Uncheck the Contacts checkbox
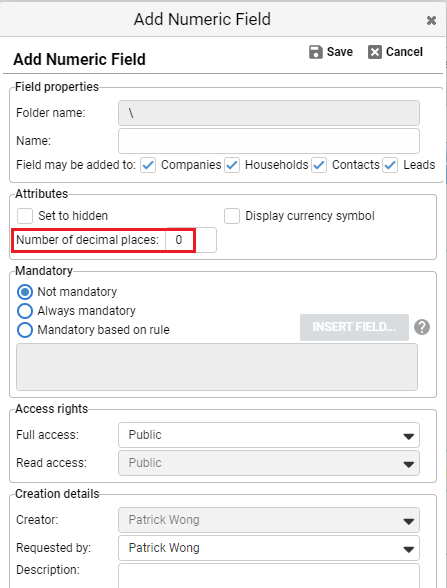Image resolution: width=447 pixels, height=588 pixels. click(x=319, y=165)
